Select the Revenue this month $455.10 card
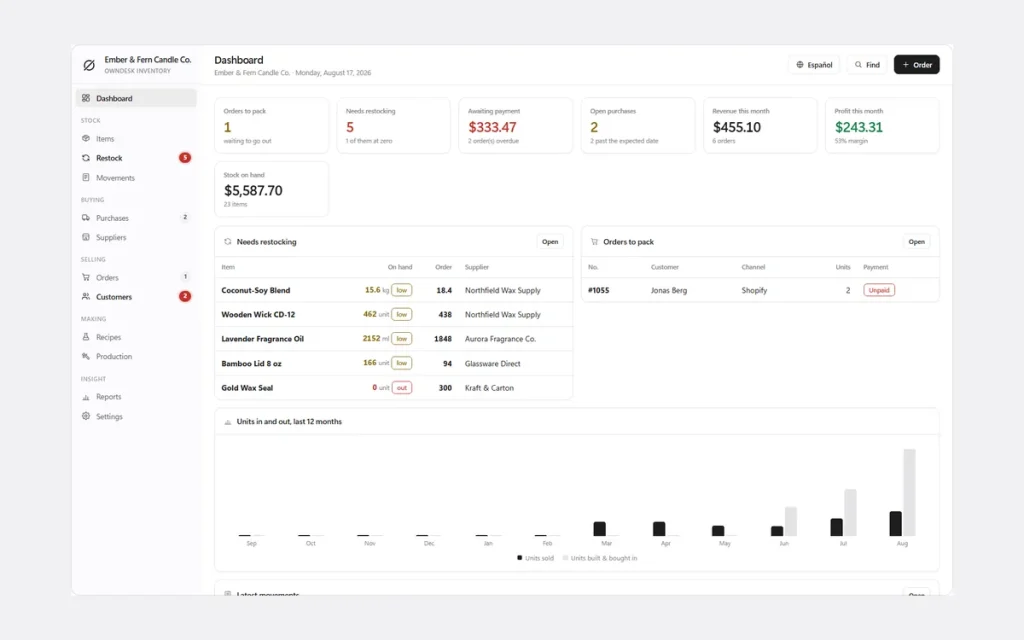The width and height of the screenshot is (1024, 640). click(760, 125)
